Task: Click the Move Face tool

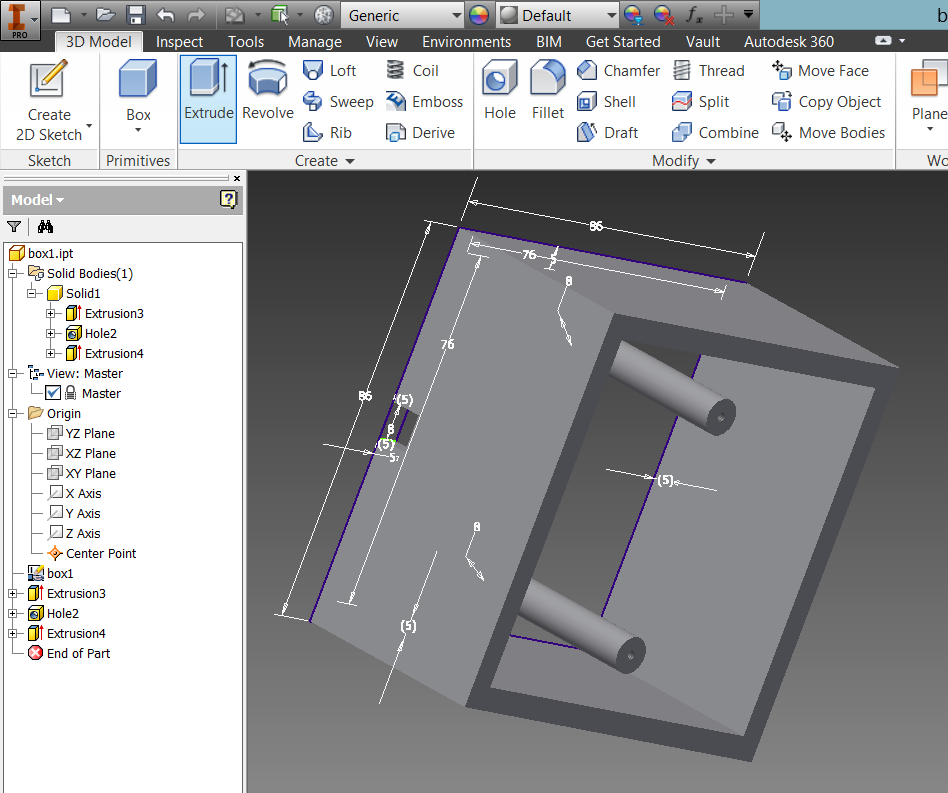Action: [820, 71]
